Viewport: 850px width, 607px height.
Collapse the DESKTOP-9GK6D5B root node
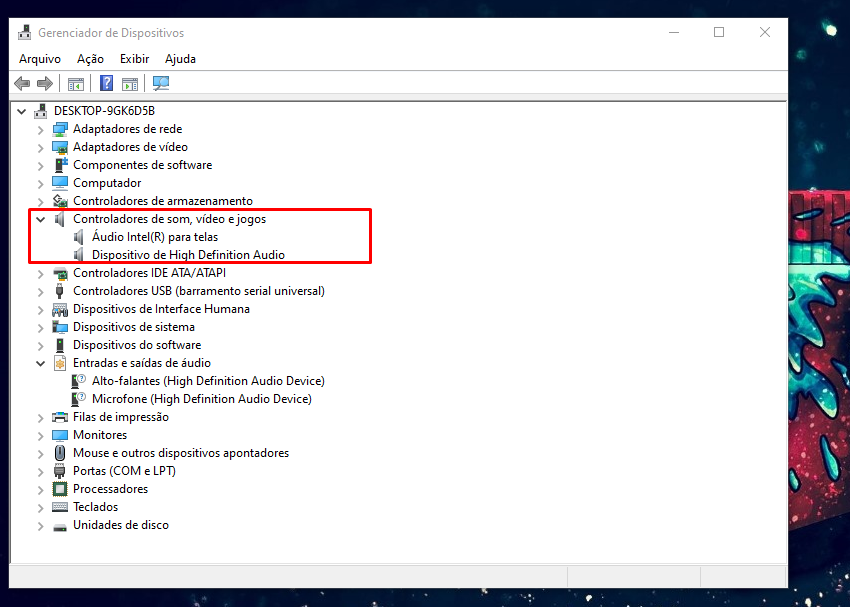click(x=22, y=112)
